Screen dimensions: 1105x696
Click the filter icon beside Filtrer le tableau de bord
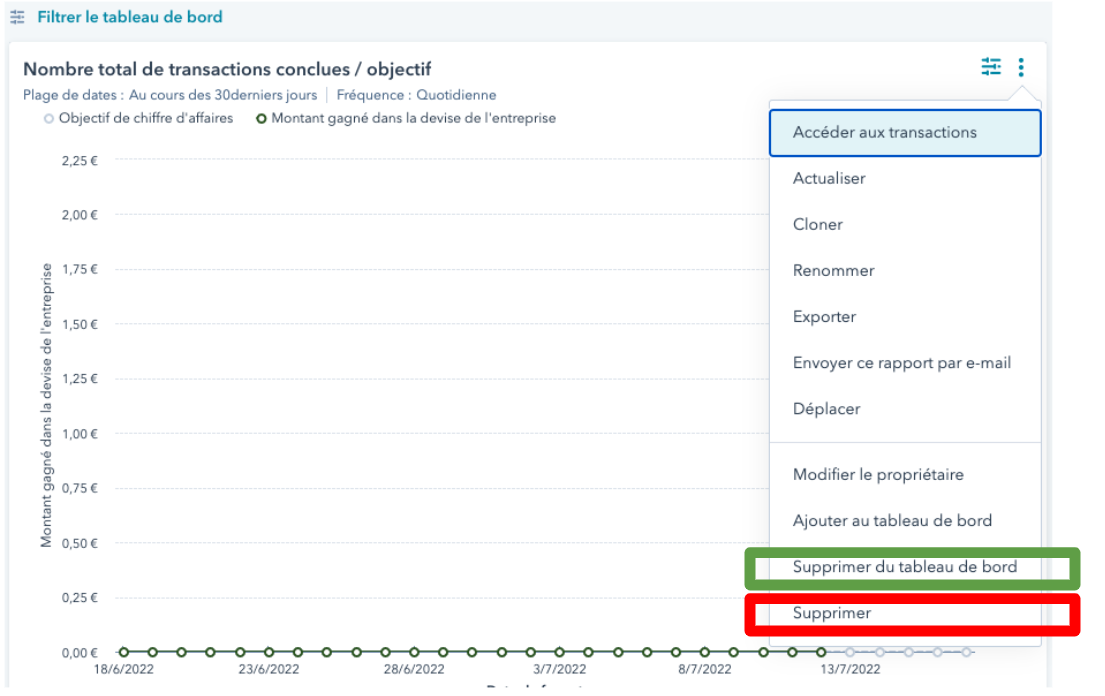coord(17,18)
